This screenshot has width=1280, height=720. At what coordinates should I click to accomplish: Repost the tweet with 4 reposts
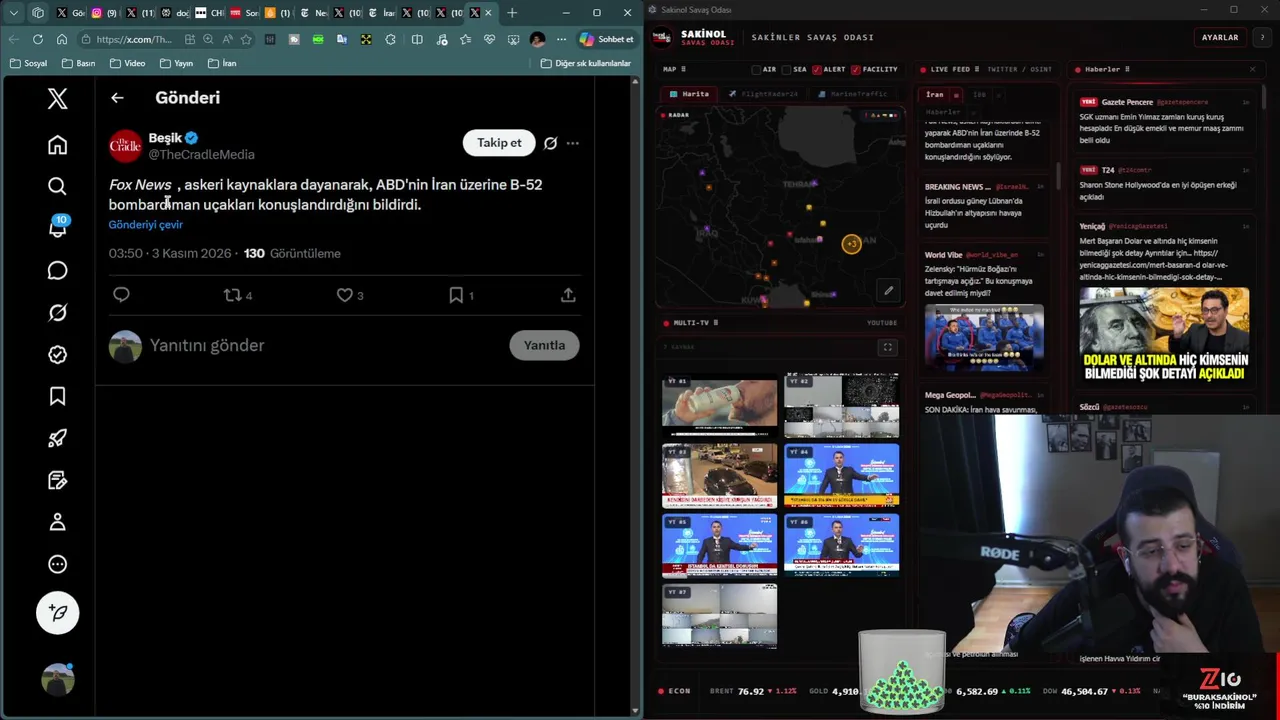(237, 295)
